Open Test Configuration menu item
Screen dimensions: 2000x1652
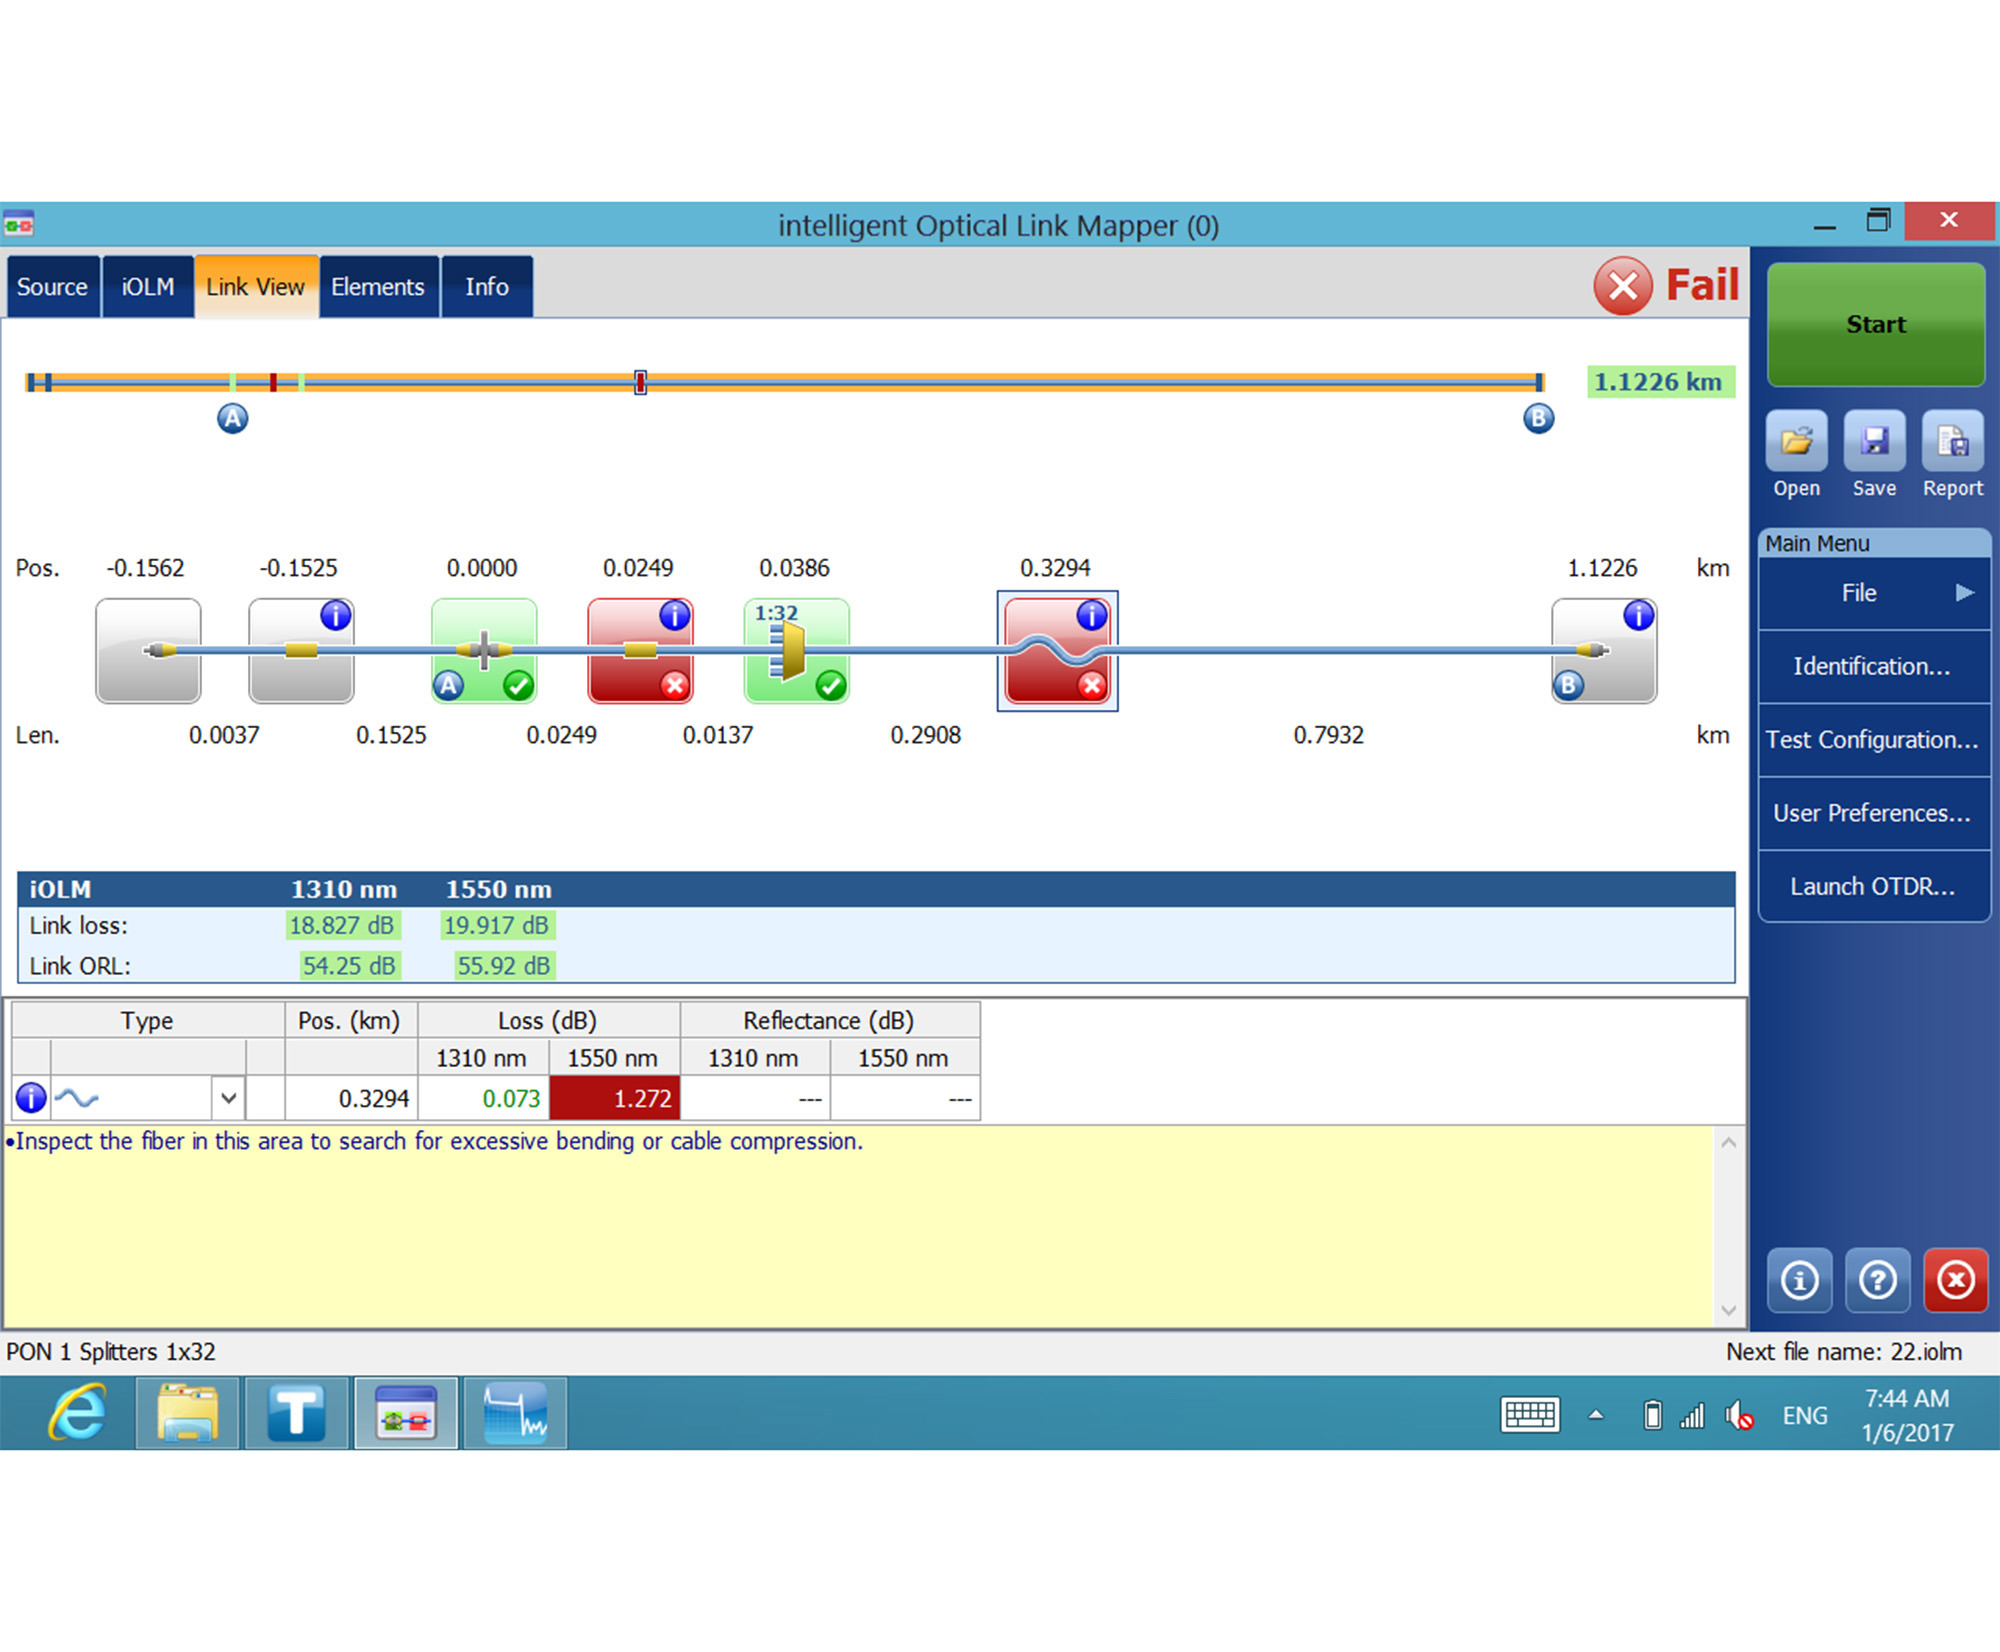tap(1872, 740)
